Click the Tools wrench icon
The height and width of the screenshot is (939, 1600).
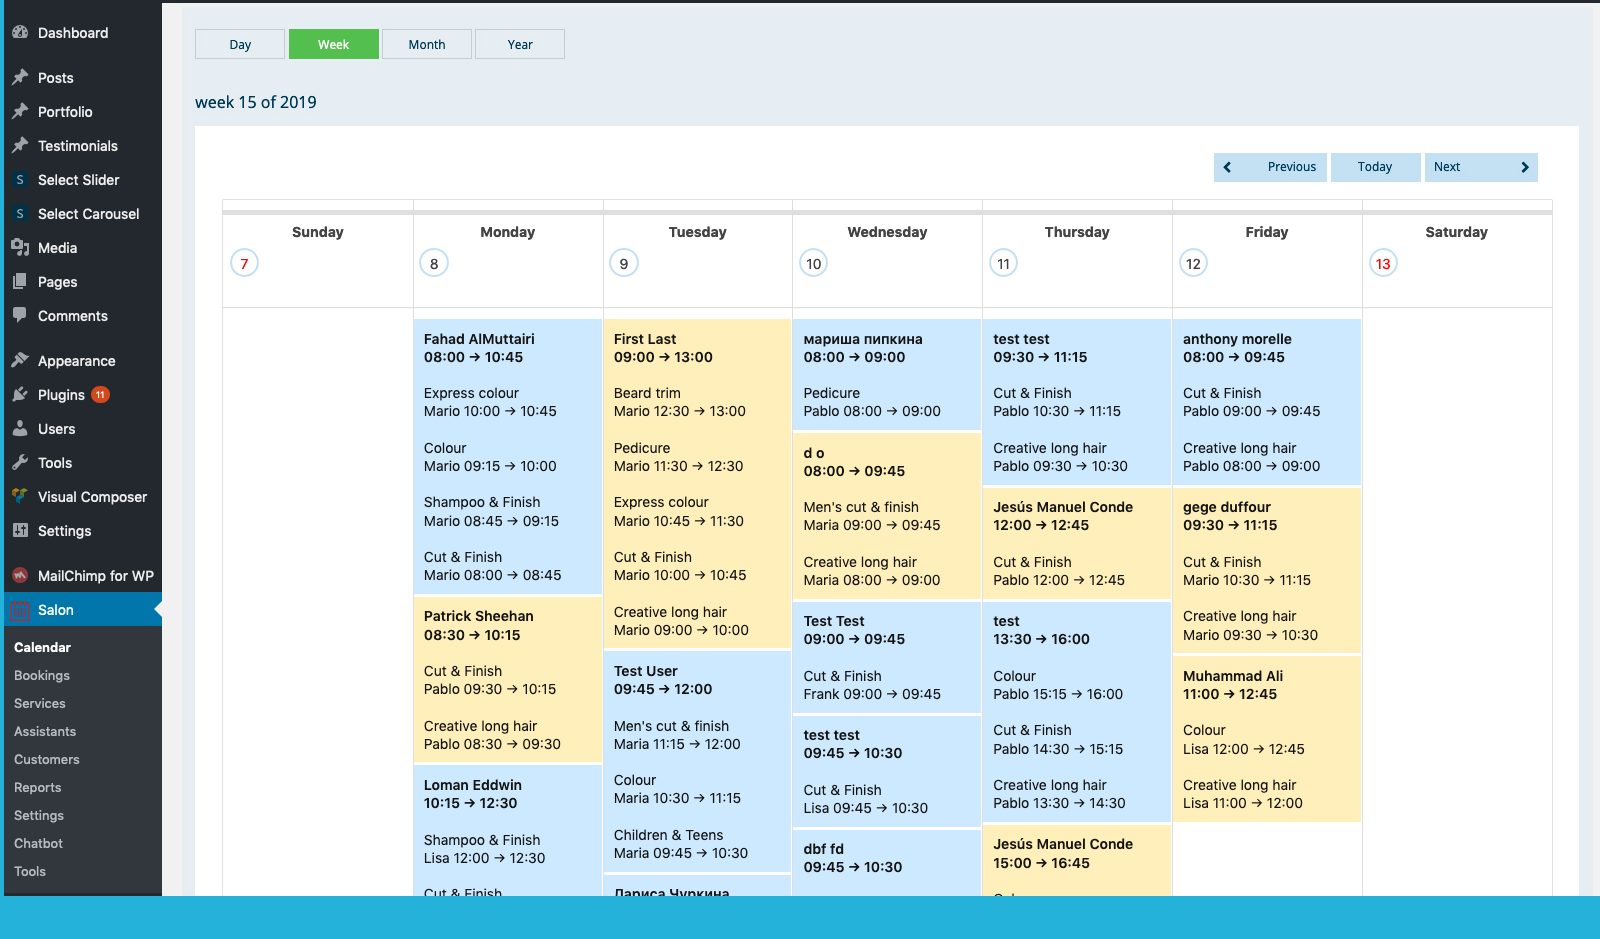tap(20, 463)
